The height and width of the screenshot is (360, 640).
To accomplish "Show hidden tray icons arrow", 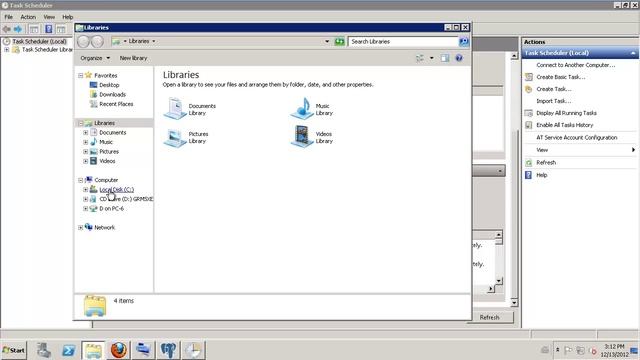I will 558,350.
